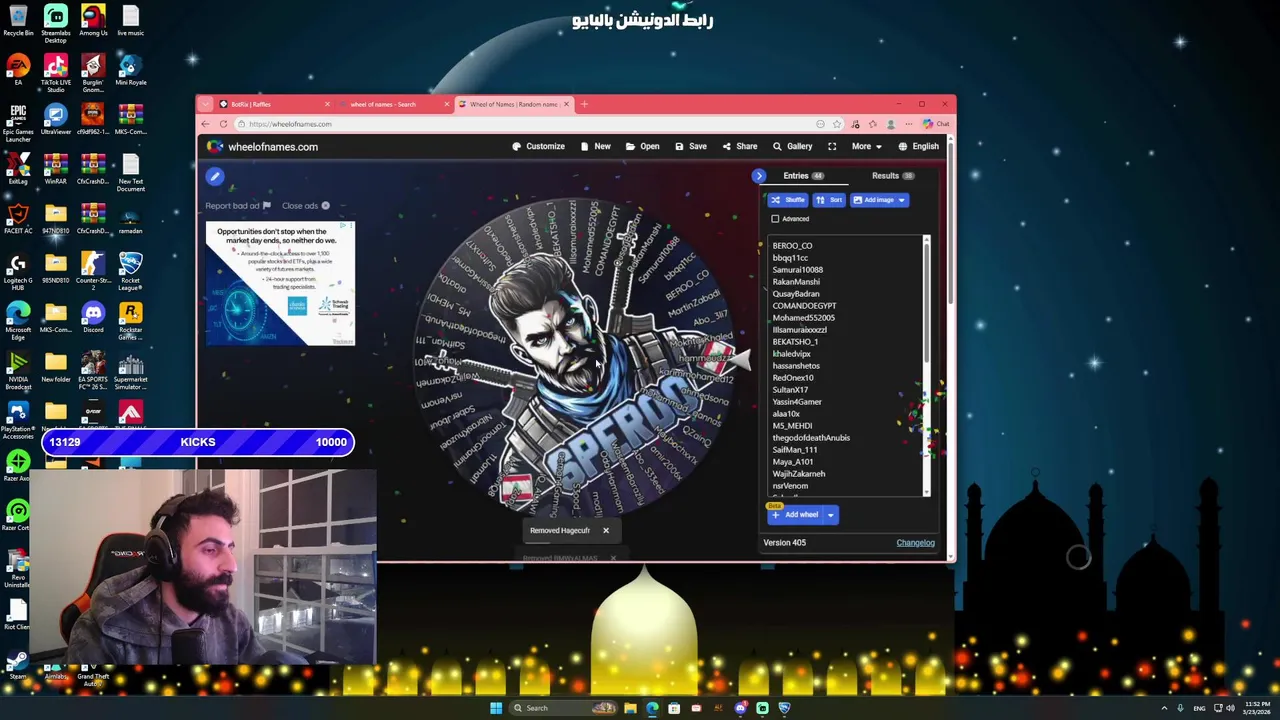Image resolution: width=1280 pixels, height=720 pixels.
Task: Open Epic Games Launcher icon
Action: 18,122
